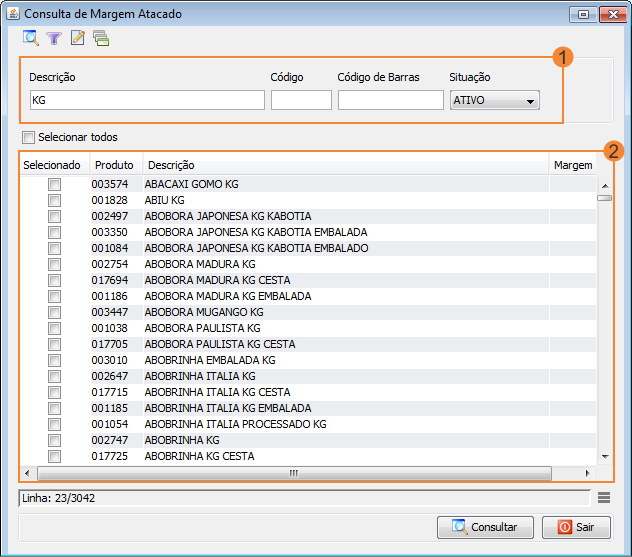The image size is (632, 557).
Task: Open the purple filter funnel tool
Action: pyautogui.click(x=54, y=38)
